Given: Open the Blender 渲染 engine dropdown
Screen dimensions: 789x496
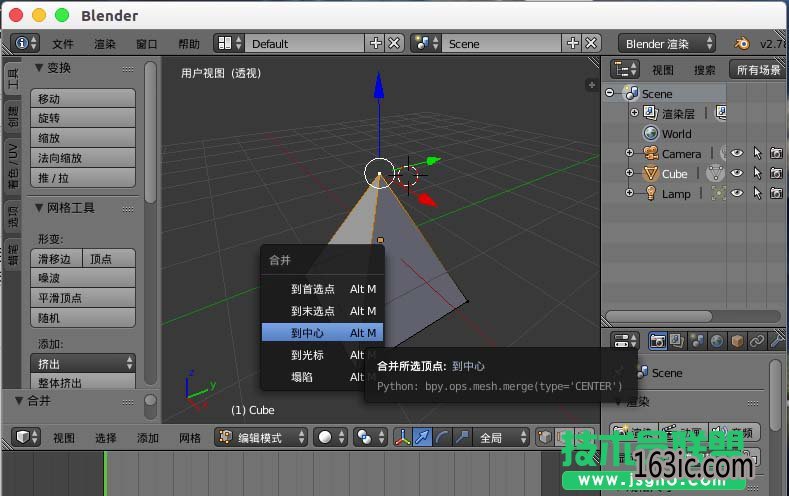Looking at the screenshot, I should pos(667,43).
